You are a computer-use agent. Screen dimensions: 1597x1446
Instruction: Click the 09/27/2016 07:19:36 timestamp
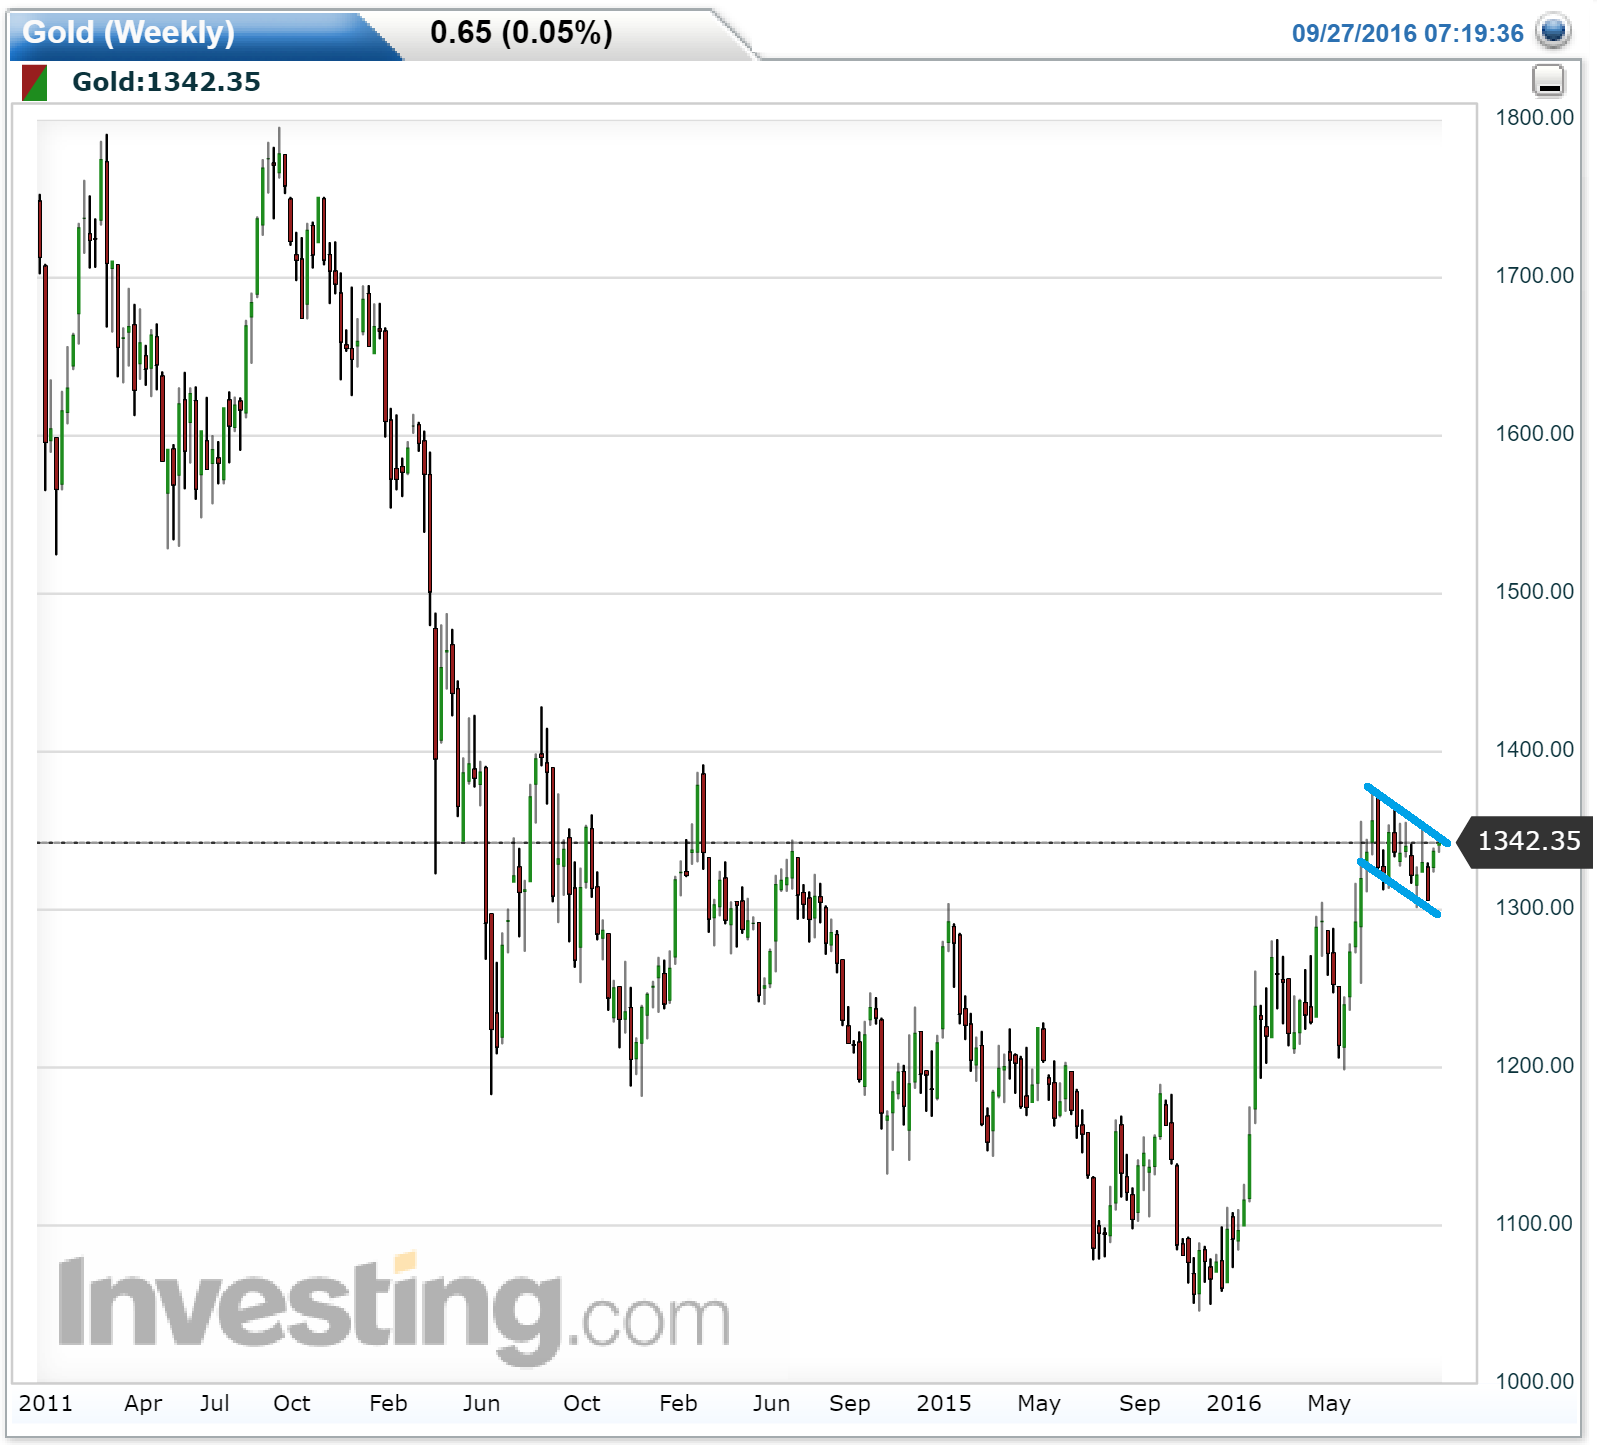coord(1407,33)
